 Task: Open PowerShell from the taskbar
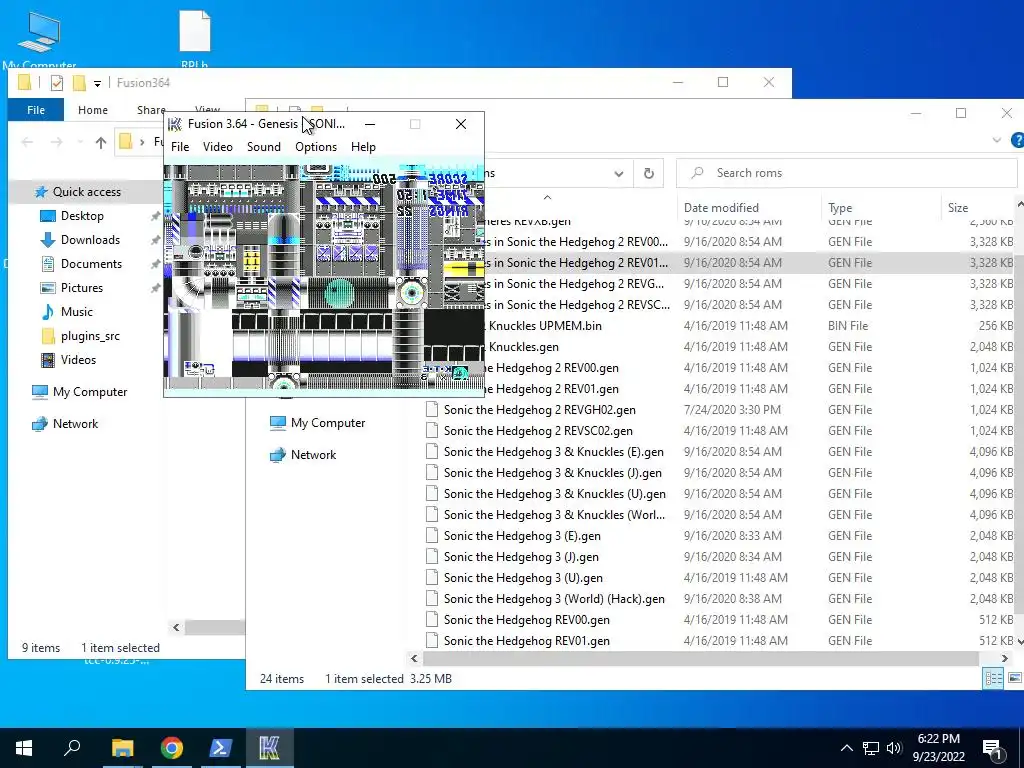221,748
